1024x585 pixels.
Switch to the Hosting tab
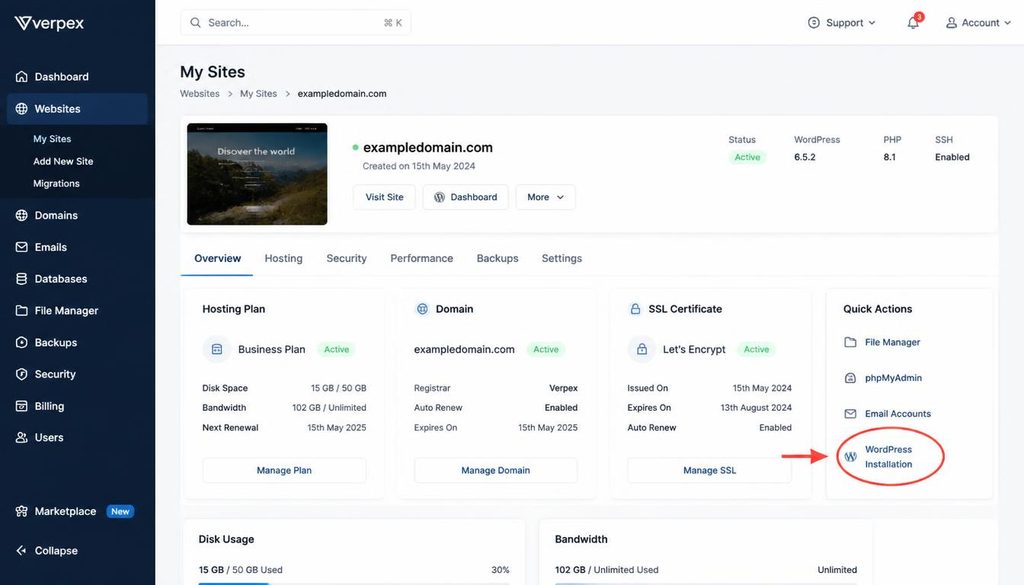point(283,259)
